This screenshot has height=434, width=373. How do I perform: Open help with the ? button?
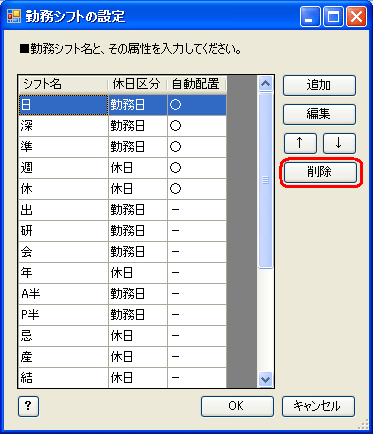[x=28, y=406]
